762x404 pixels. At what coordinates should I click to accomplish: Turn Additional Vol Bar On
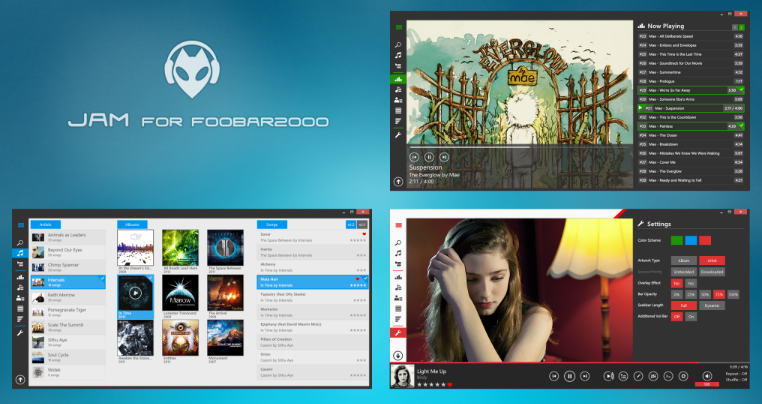[691, 316]
